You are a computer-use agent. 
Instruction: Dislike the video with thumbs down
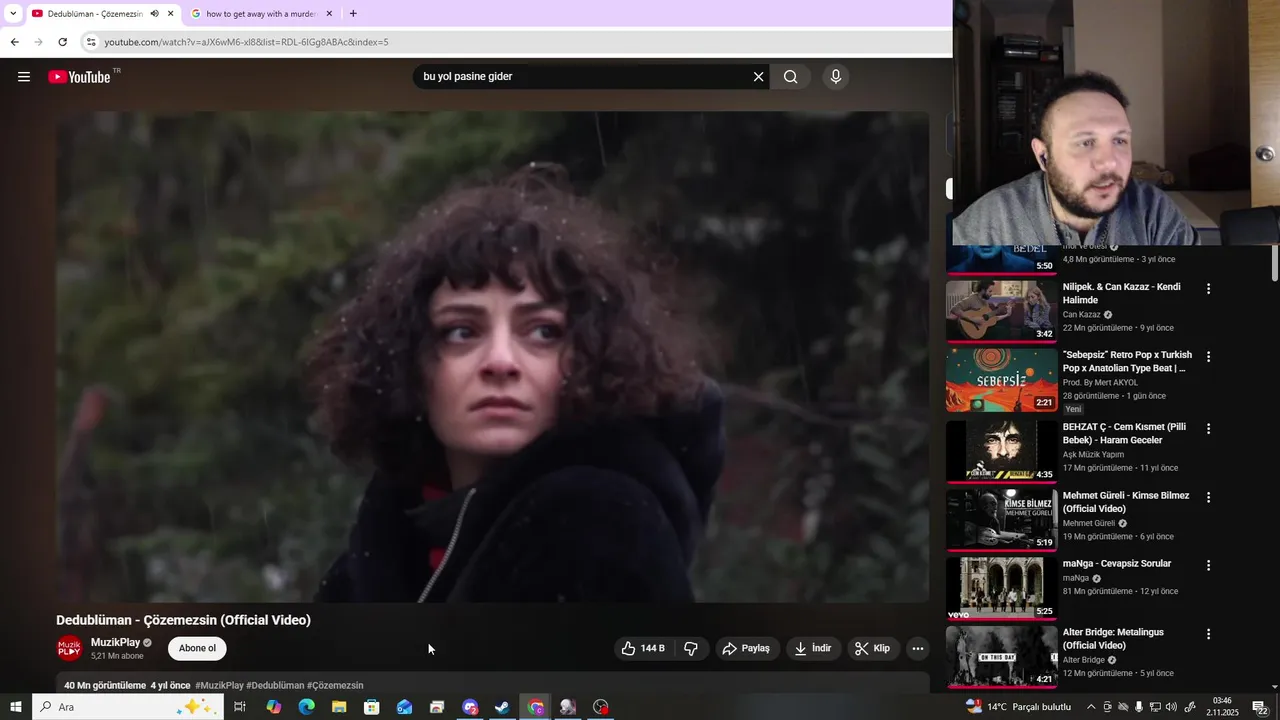point(691,648)
